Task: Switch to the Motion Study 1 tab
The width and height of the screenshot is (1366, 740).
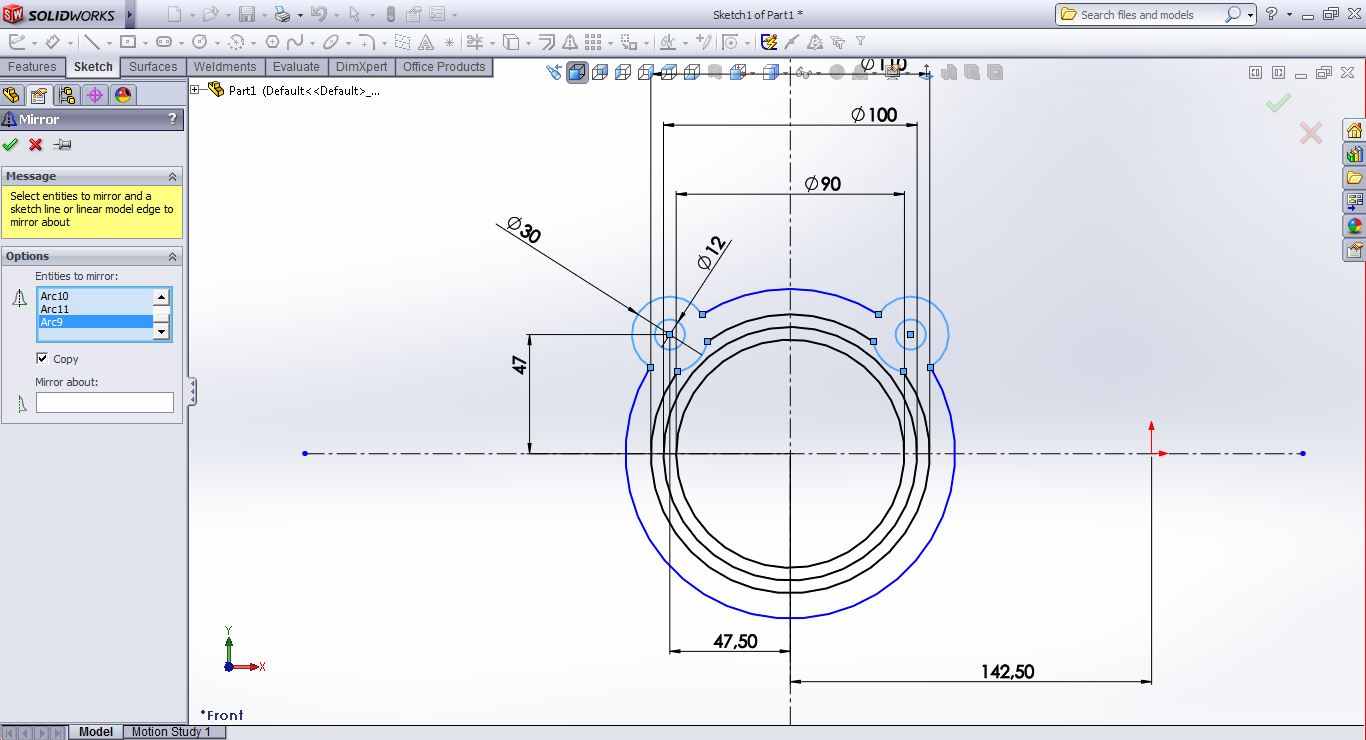Action: click(x=171, y=732)
